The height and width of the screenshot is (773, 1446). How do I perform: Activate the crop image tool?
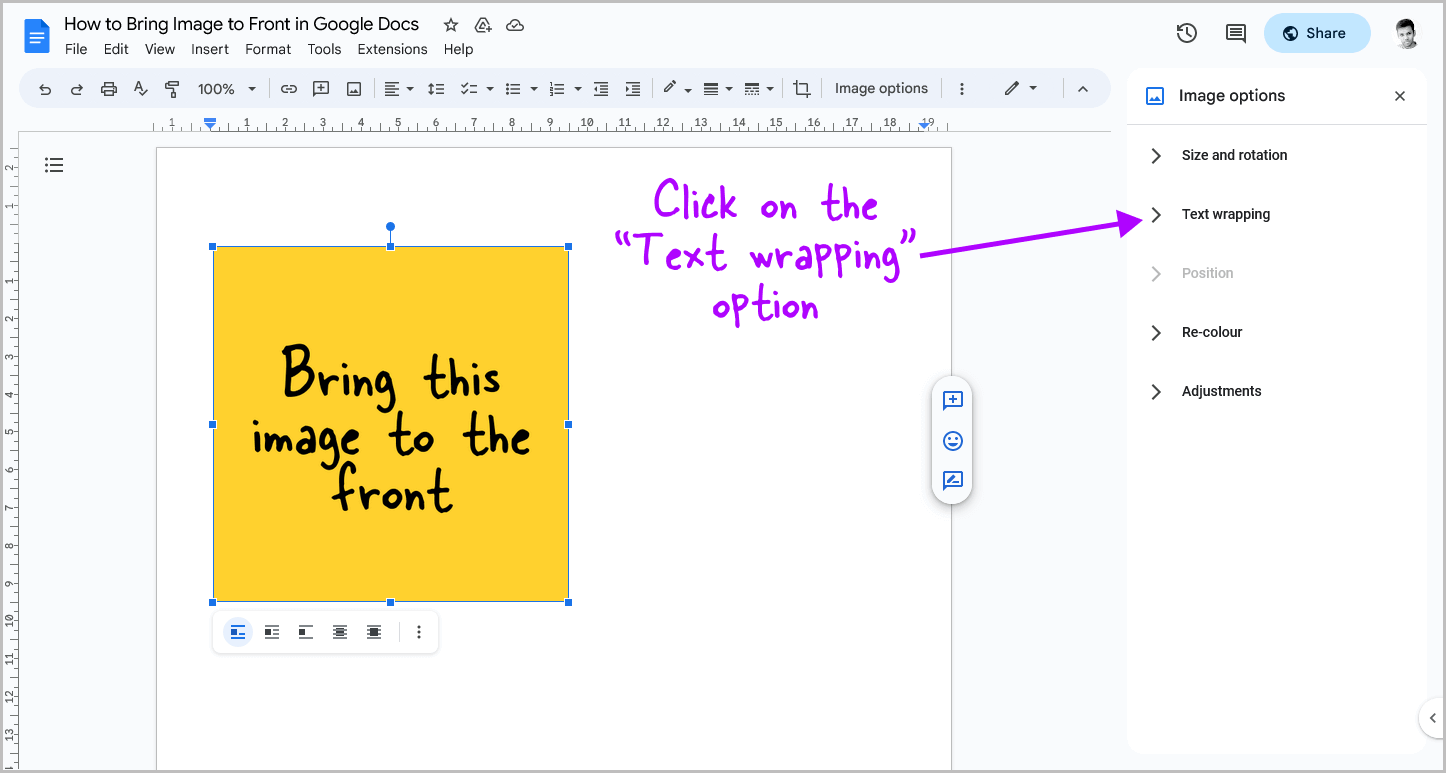tap(801, 89)
